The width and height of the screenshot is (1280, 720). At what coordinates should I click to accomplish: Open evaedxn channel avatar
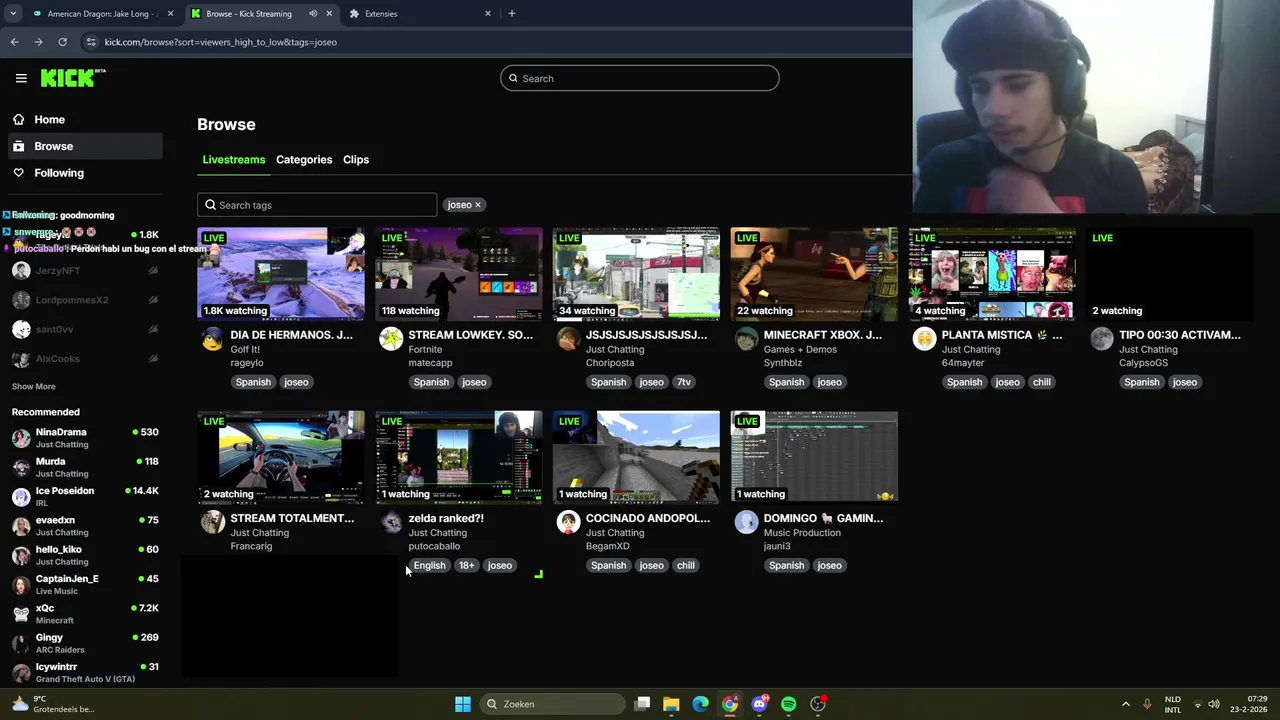pyautogui.click(x=21, y=526)
